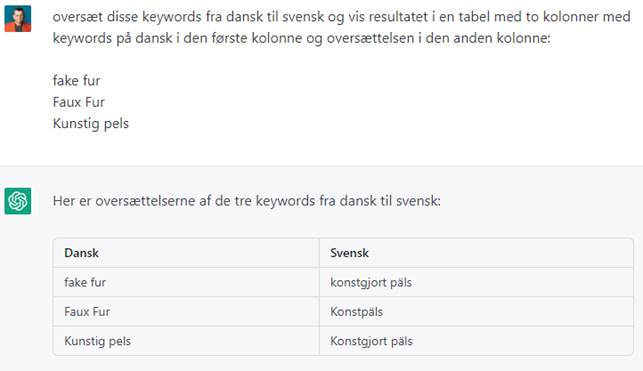Click the word 'tabel' in the prompt
Screen dimensions: 643x371
click(474, 17)
